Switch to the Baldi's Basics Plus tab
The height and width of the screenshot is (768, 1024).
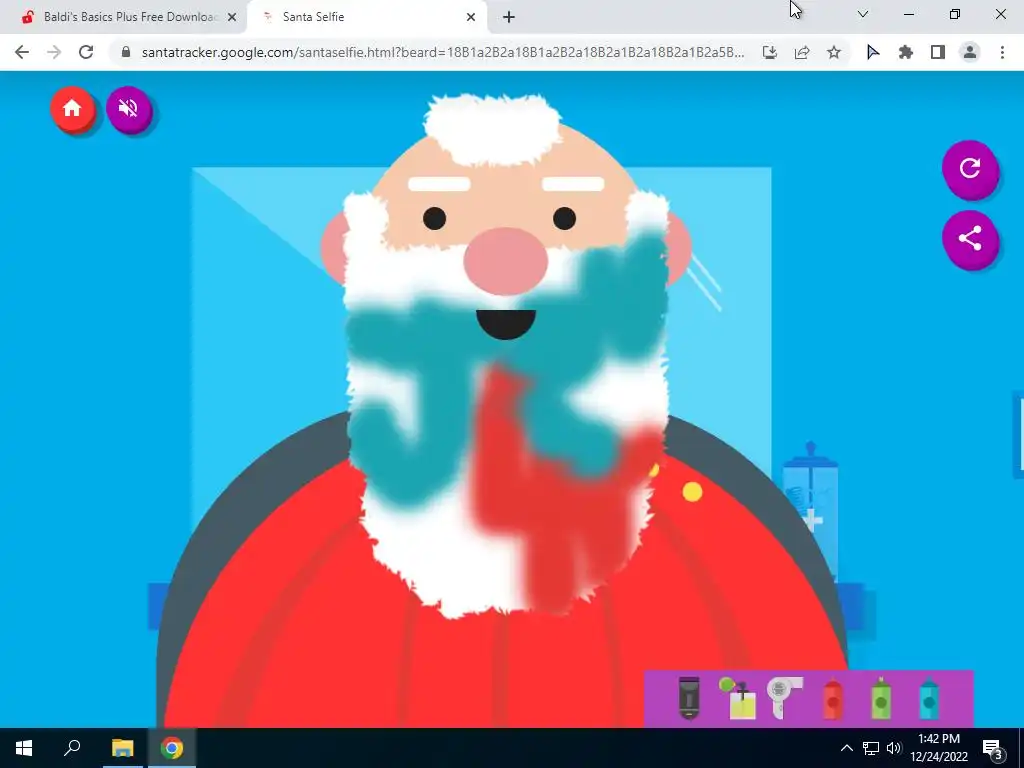(x=123, y=17)
